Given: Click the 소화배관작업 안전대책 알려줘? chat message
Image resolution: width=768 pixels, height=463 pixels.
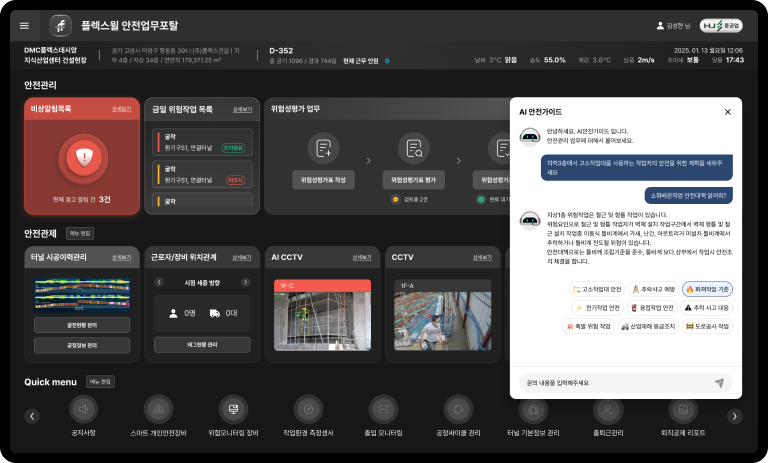Looking at the screenshot, I should click(688, 195).
